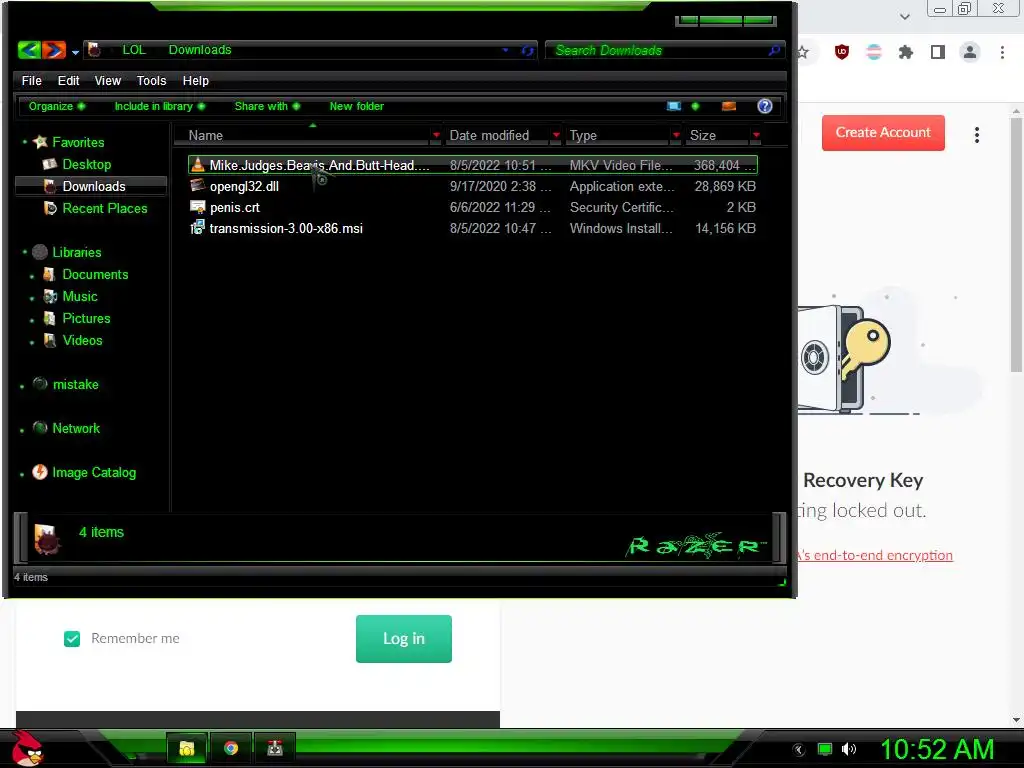Image resolution: width=1024 pixels, height=768 pixels.
Task: Click the refresh icon in the address bar
Action: tap(528, 50)
